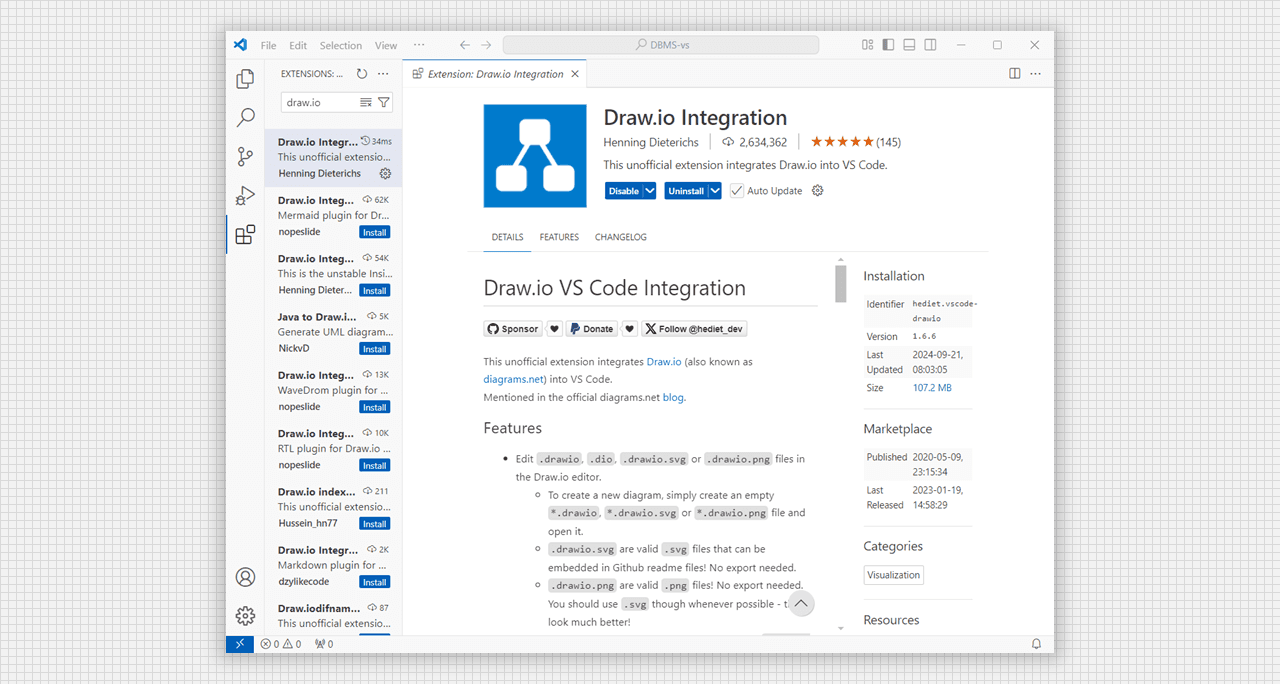The height and width of the screenshot is (684, 1280).
Task: Open Customize Layout icon in title bar
Action: tap(866, 45)
